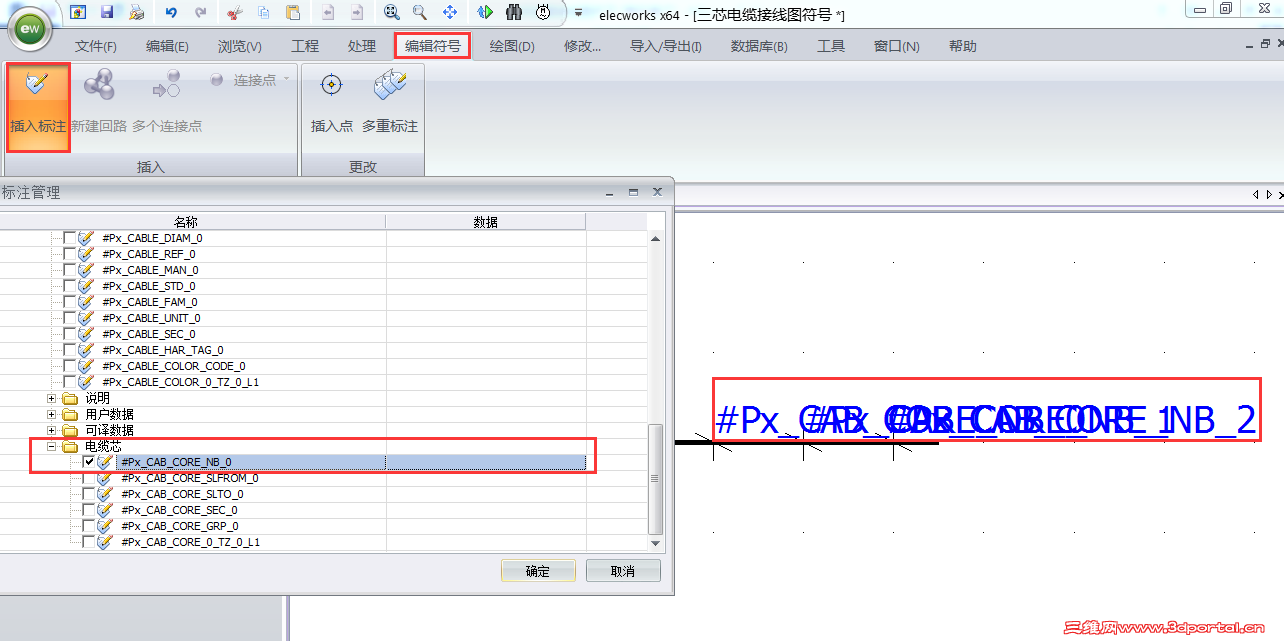
Task: Click the zoom extents magnifier icon
Action: [x=391, y=12]
